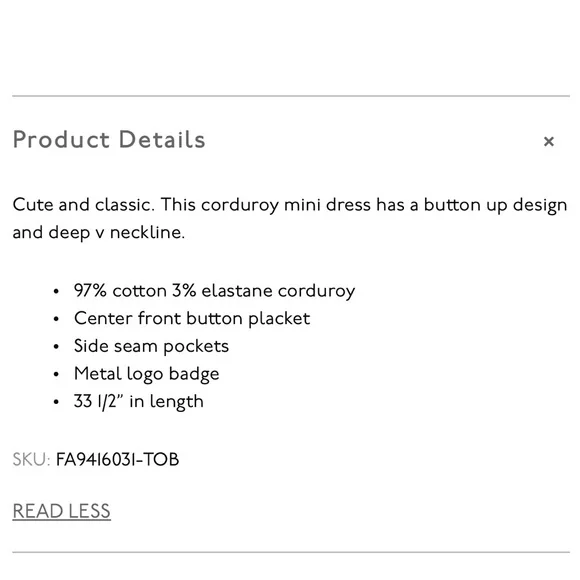Click the divider line above Product Details
The image size is (580, 580).
[291, 96]
